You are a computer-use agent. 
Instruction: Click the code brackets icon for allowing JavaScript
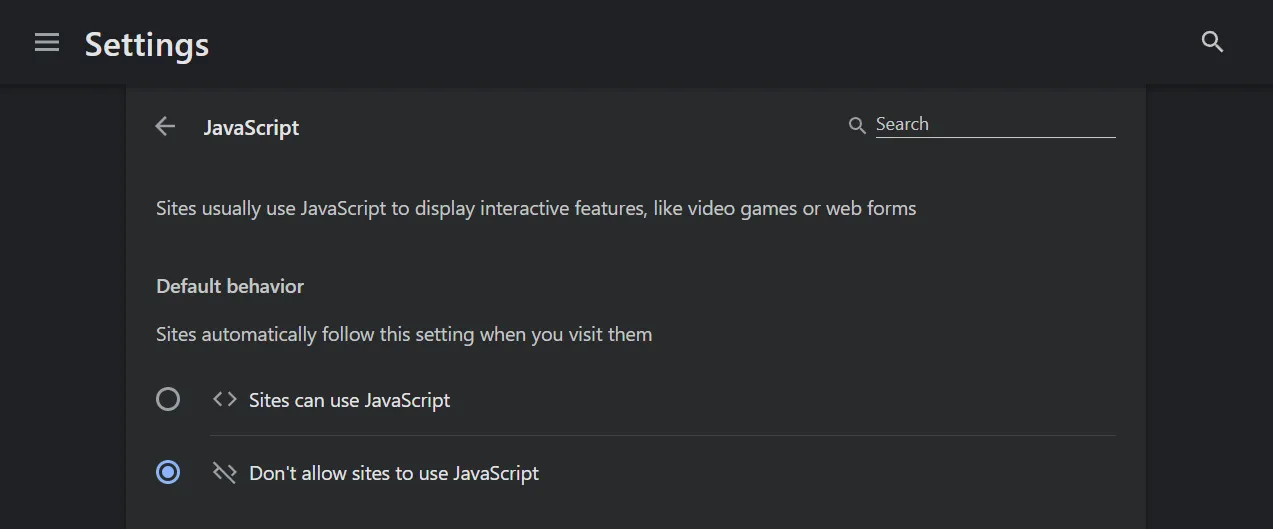(x=225, y=400)
